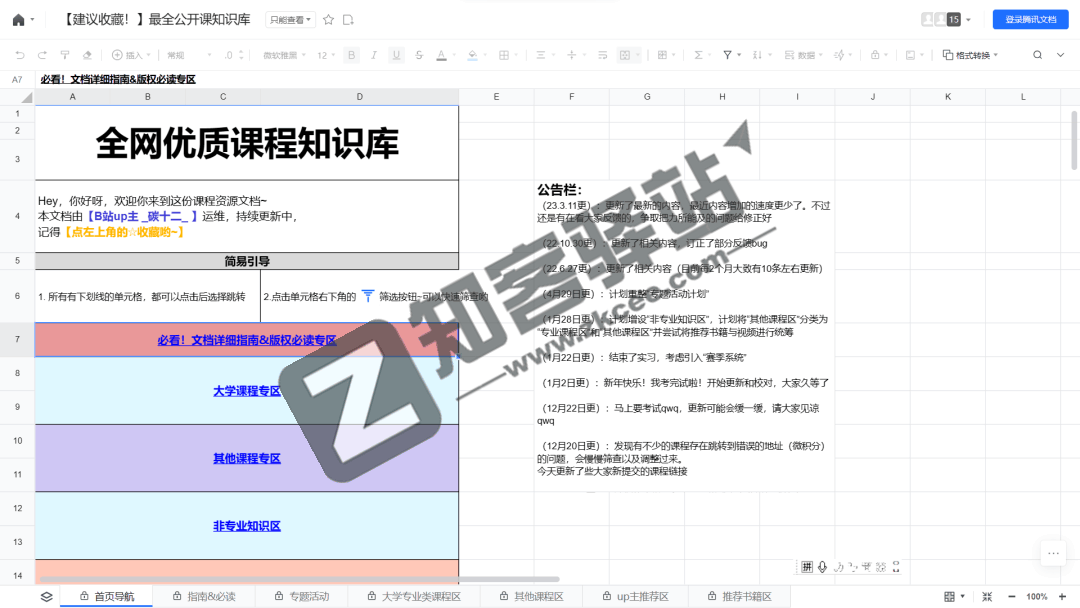The width and height of the screenshot is (1080, 608).
Task: Toggle underline formatting
Action: (x=395, y=54)
